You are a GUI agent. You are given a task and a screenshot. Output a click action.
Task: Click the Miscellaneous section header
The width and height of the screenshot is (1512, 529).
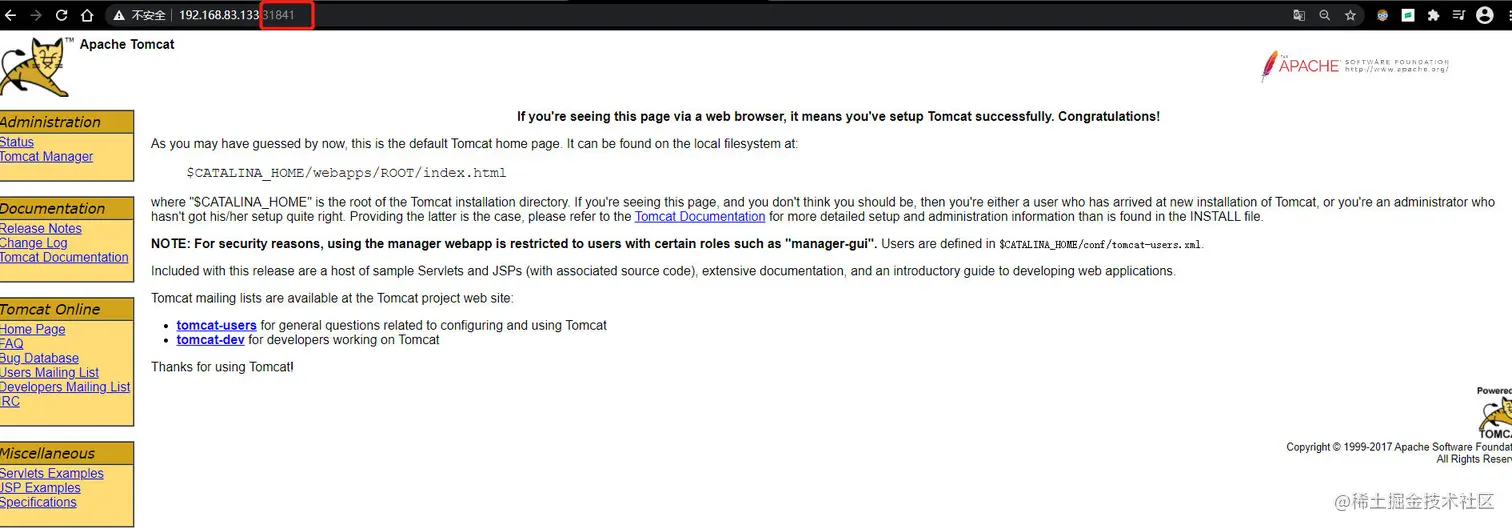[67, 453]
